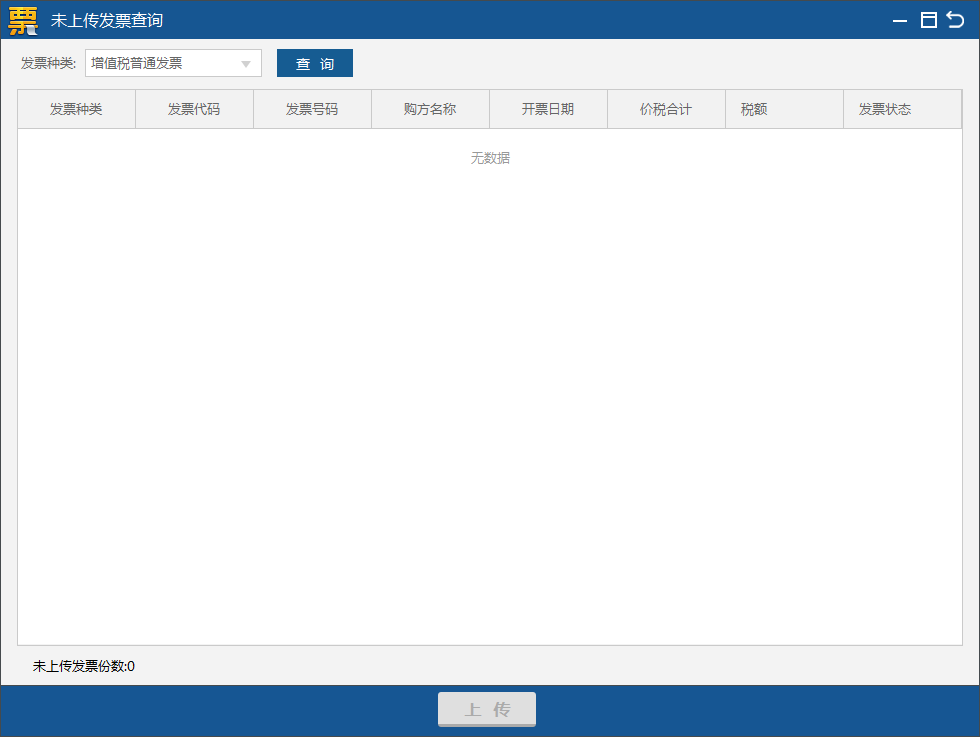Sort by 发票种类 column header

[76, 109]
